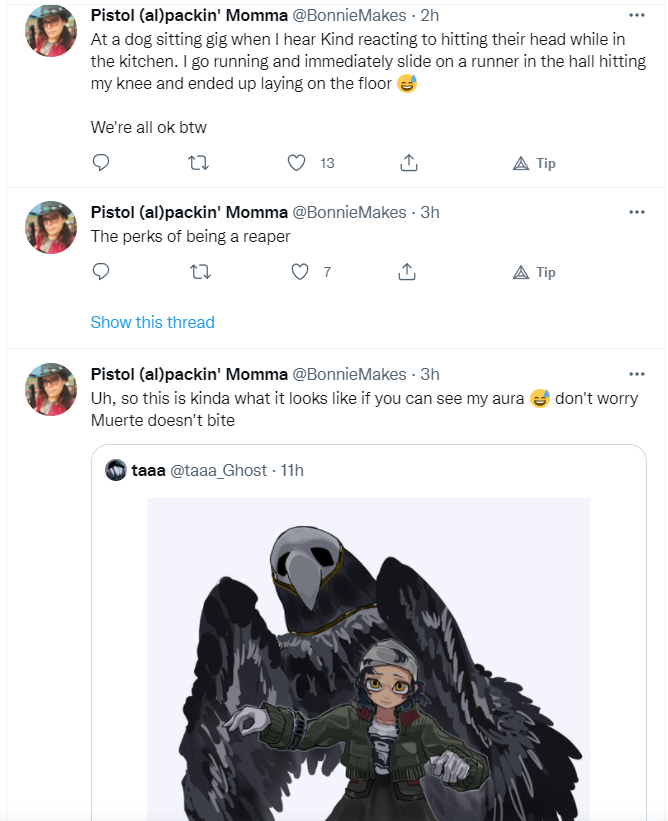Open the @BonnieMakes handle on the 2h tweet
The width and height of the screenshot is (668, 821).
click(x=349, y=16)
